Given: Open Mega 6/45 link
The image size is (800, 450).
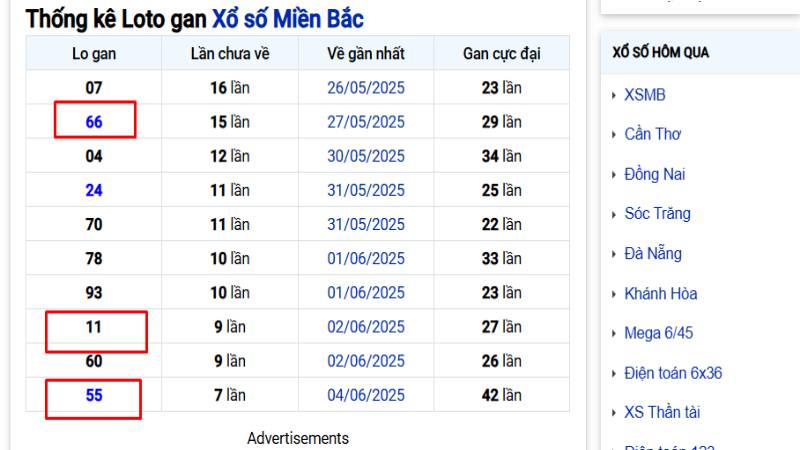Looking at the screenshot, I should tap(659, 333).
